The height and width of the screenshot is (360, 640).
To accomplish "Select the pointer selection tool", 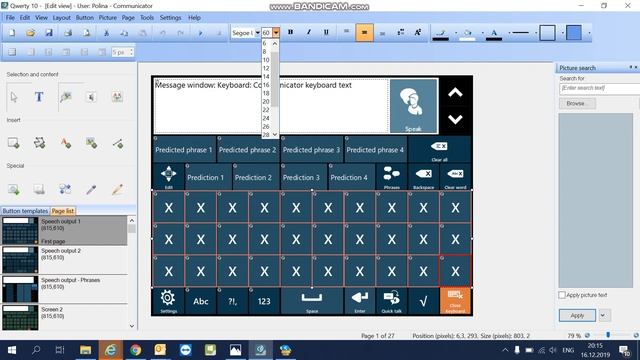I will click(14, 97).
